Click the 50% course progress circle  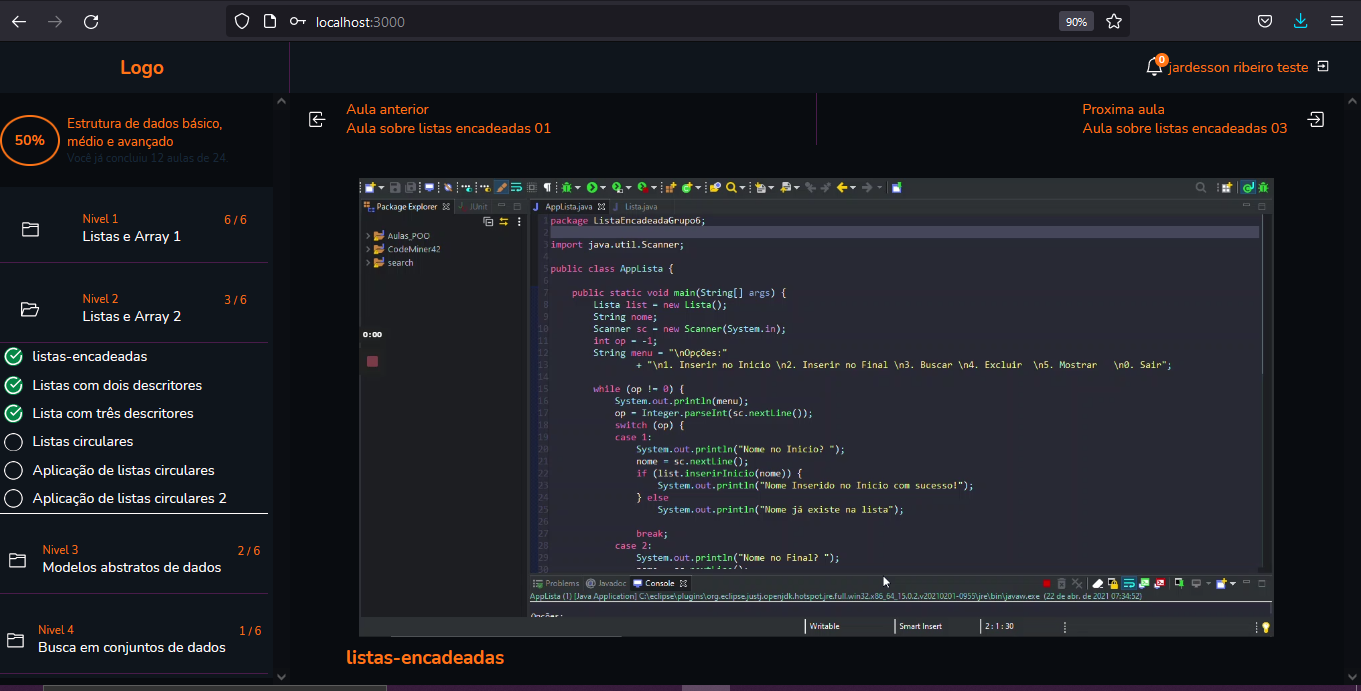coord(30,141)
